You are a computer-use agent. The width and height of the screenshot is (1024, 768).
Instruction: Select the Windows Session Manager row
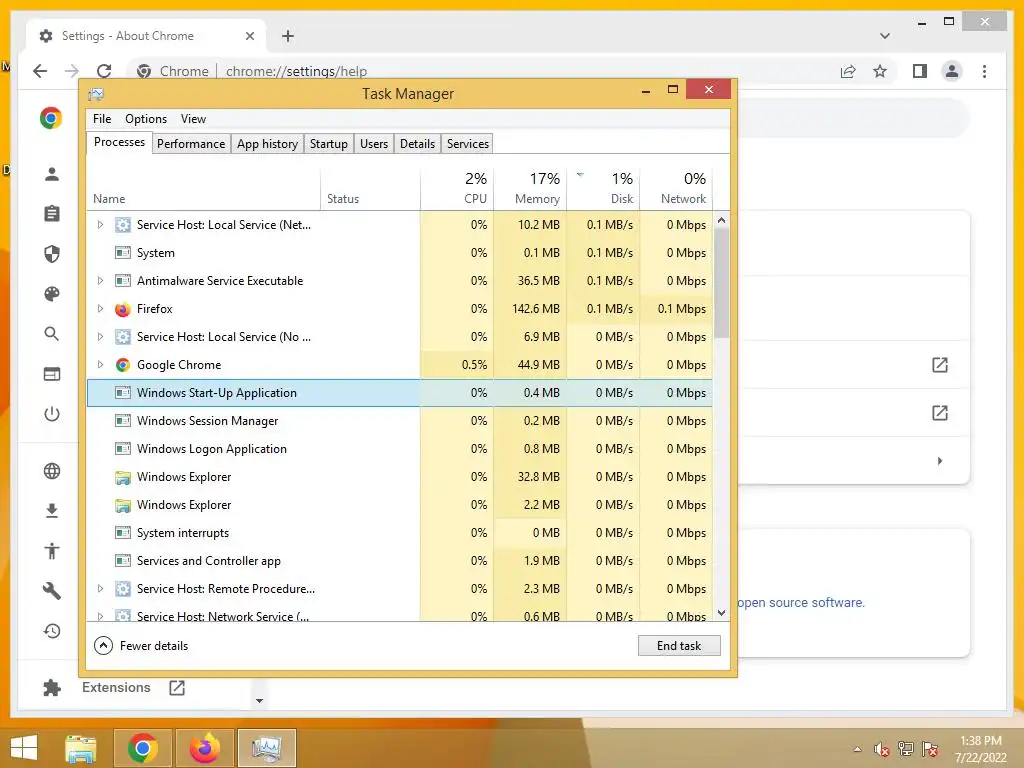click(400, 421)
